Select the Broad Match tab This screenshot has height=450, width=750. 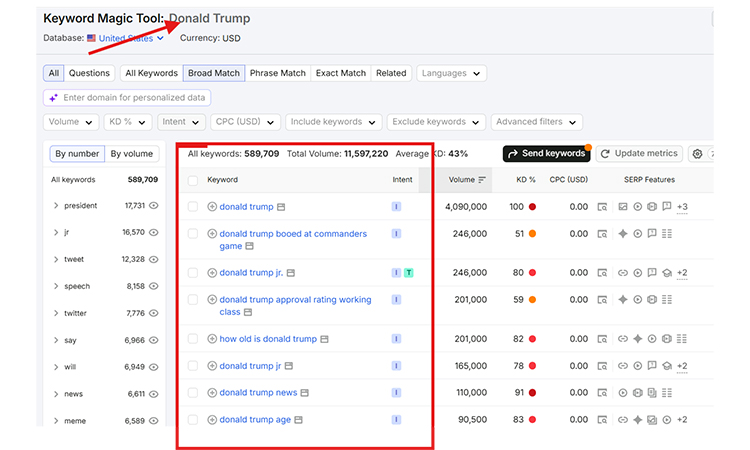click(x=214, y=73)
